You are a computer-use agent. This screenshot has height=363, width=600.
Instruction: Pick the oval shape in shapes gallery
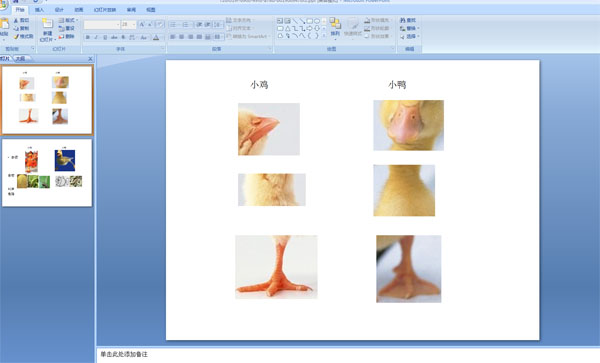pos(317,21)
